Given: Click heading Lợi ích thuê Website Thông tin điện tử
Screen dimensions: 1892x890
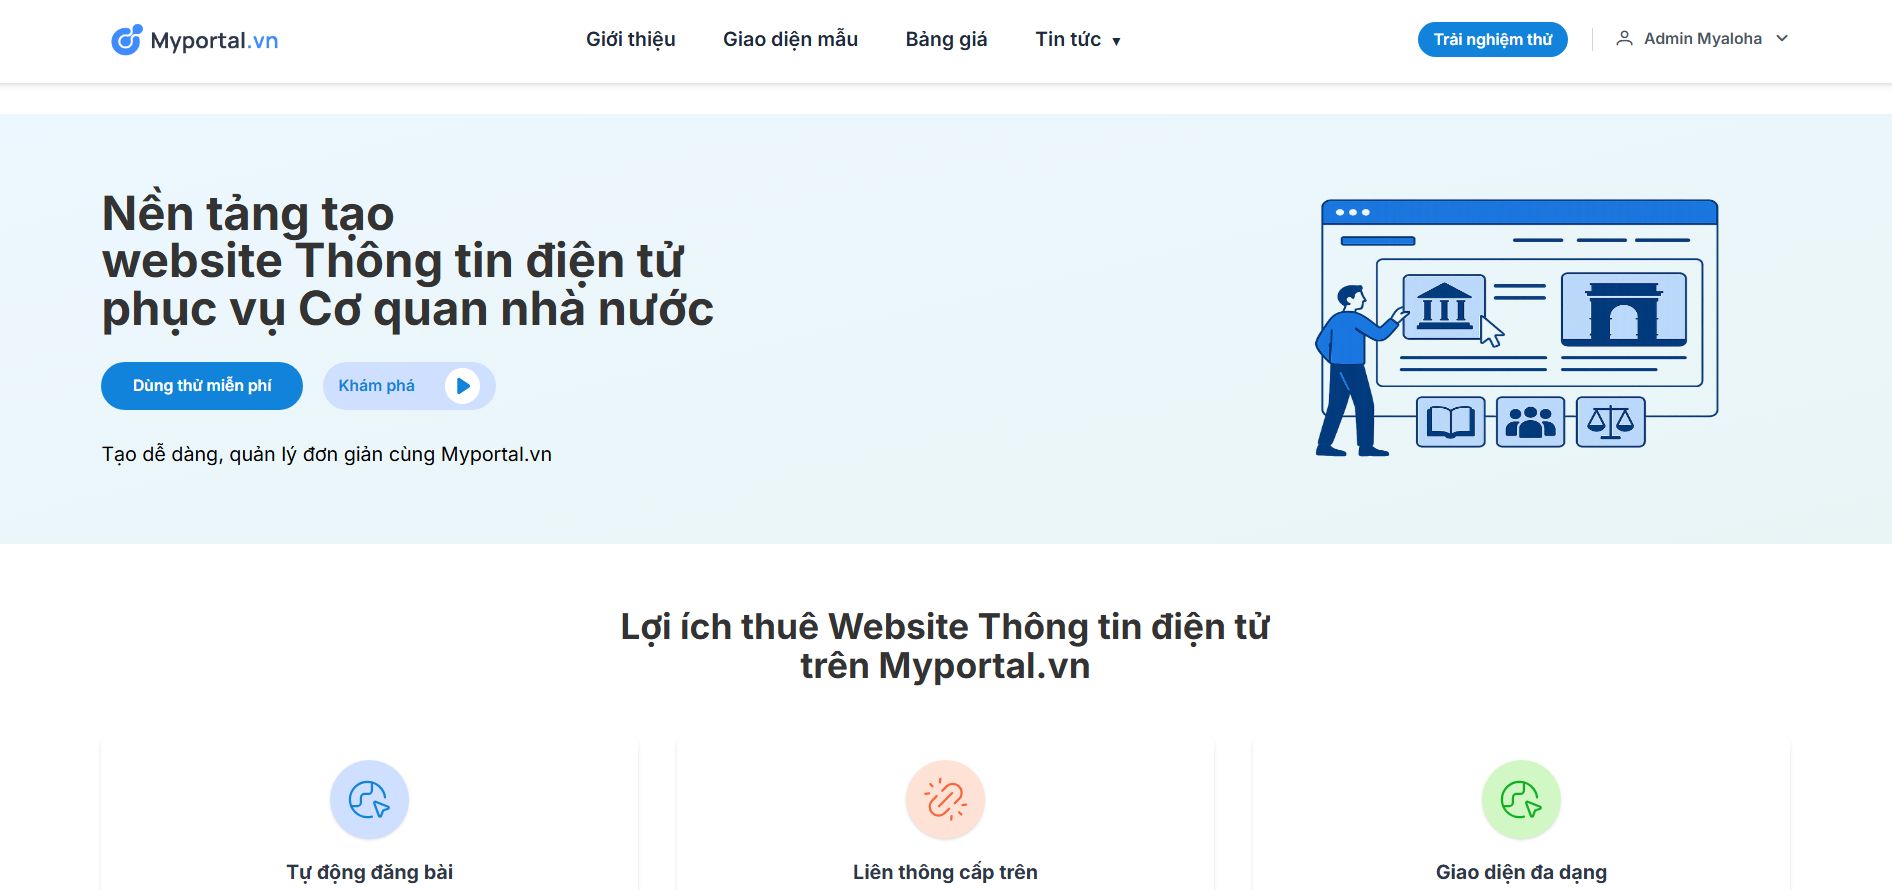Looking at the screenshot, I should point(945,646).
